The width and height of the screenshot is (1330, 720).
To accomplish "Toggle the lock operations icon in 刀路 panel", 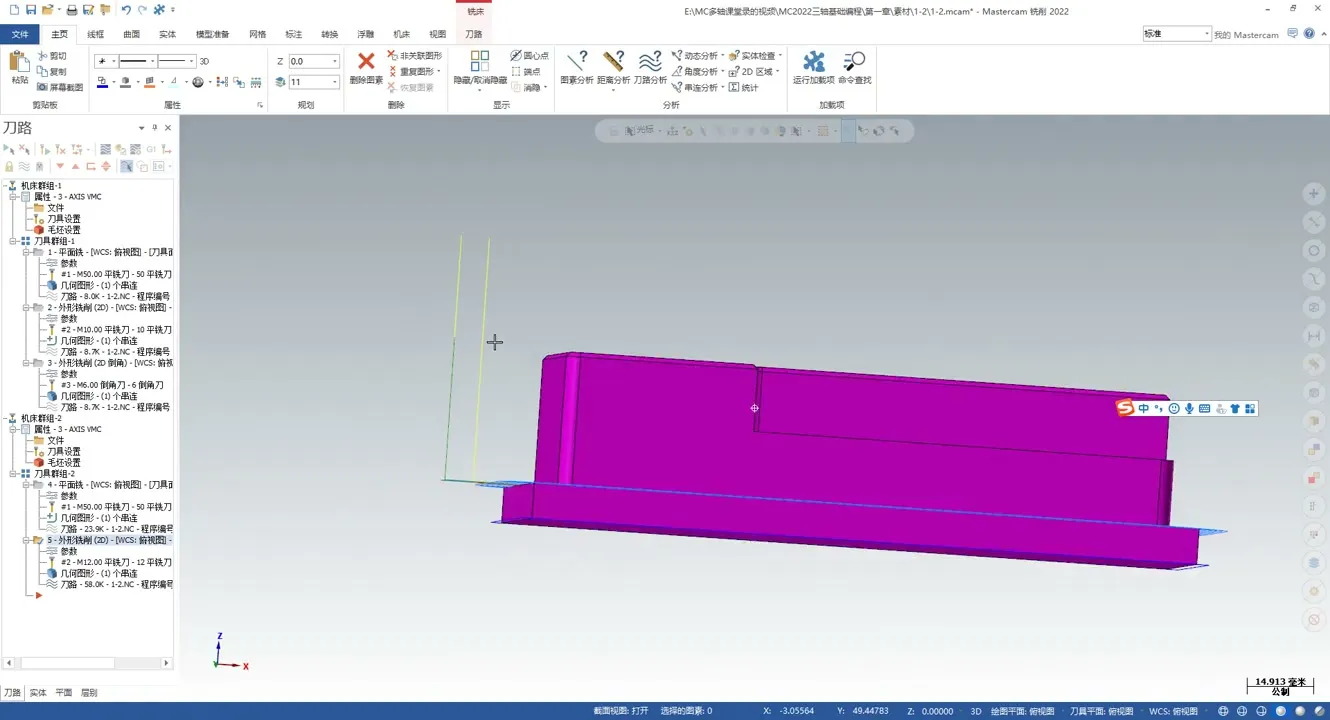I will (9, 167).
